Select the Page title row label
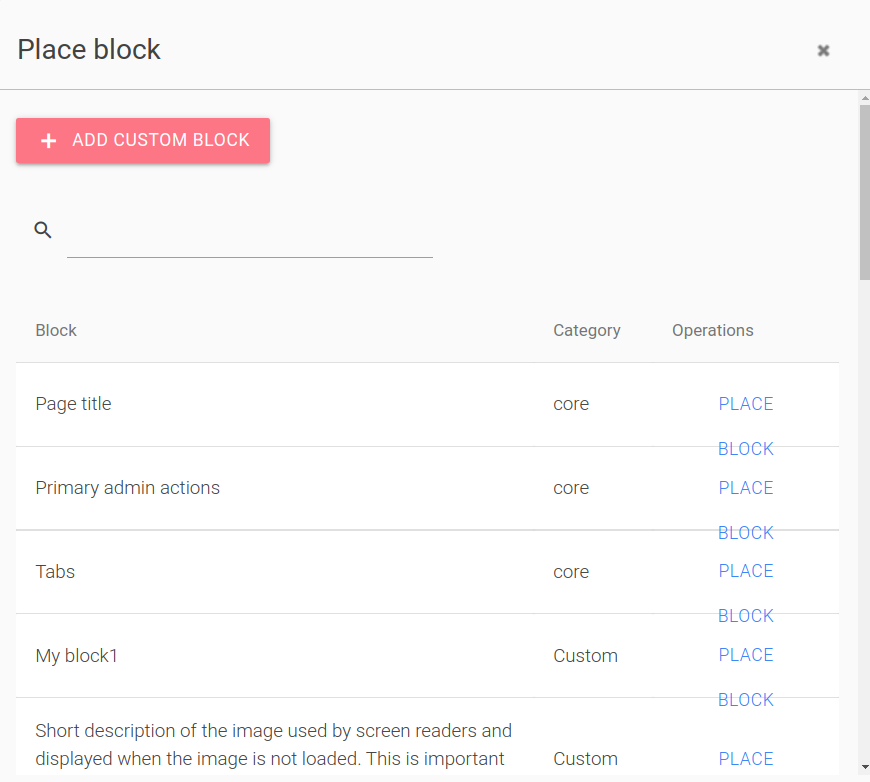Screen dimensions: 870x782 (73, 403)
